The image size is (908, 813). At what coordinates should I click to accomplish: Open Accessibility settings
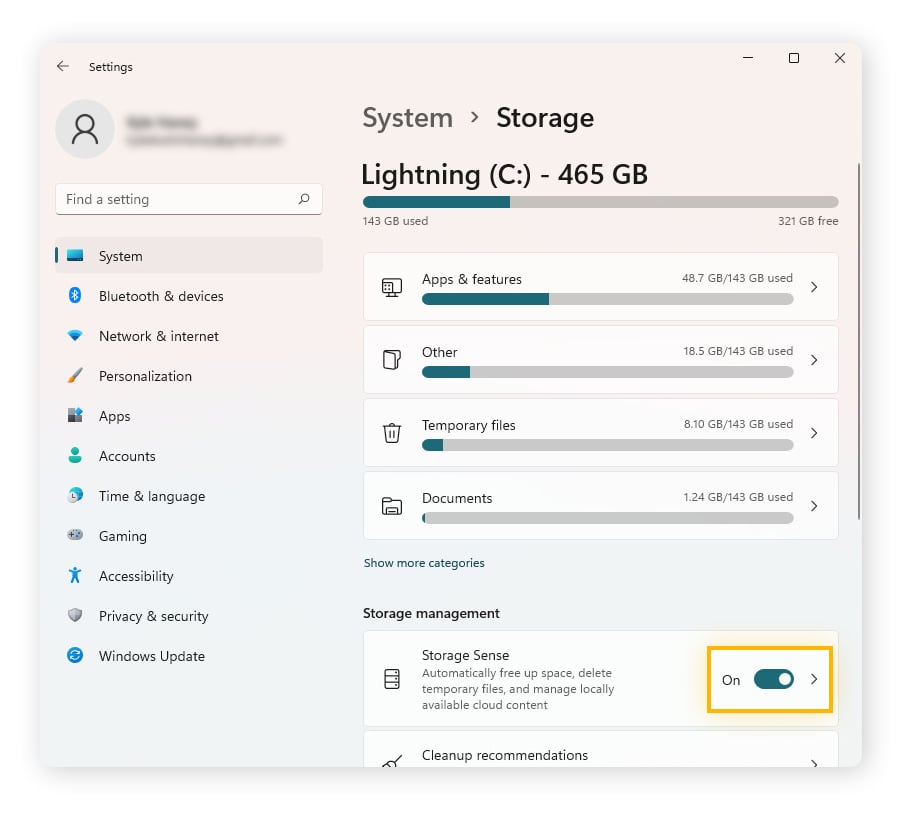[135, 576]
